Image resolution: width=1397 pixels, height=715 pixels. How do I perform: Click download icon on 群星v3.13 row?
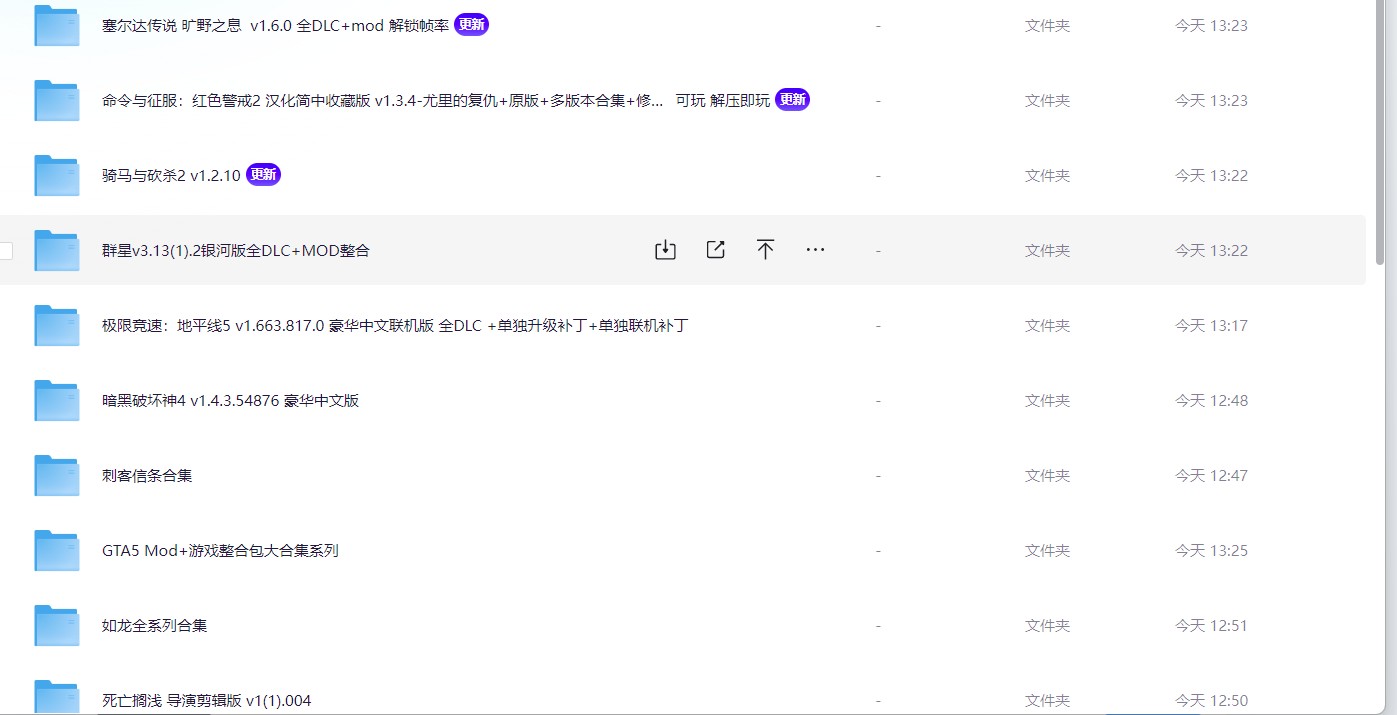coord(665,250)
